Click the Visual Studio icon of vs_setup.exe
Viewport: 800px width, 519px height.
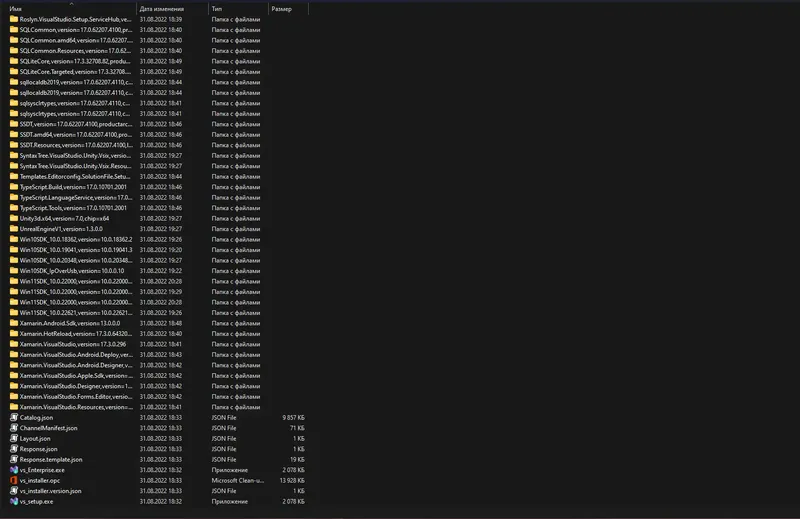[x=14, y=501]
